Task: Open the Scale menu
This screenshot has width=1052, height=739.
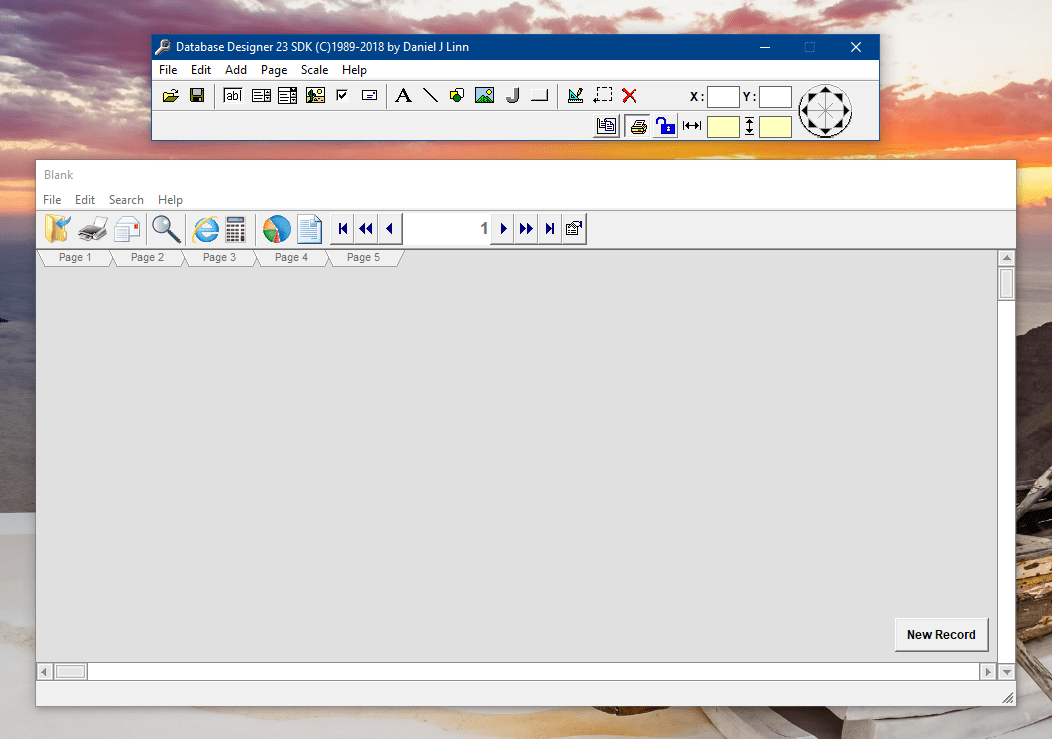Action: [314, 70]
